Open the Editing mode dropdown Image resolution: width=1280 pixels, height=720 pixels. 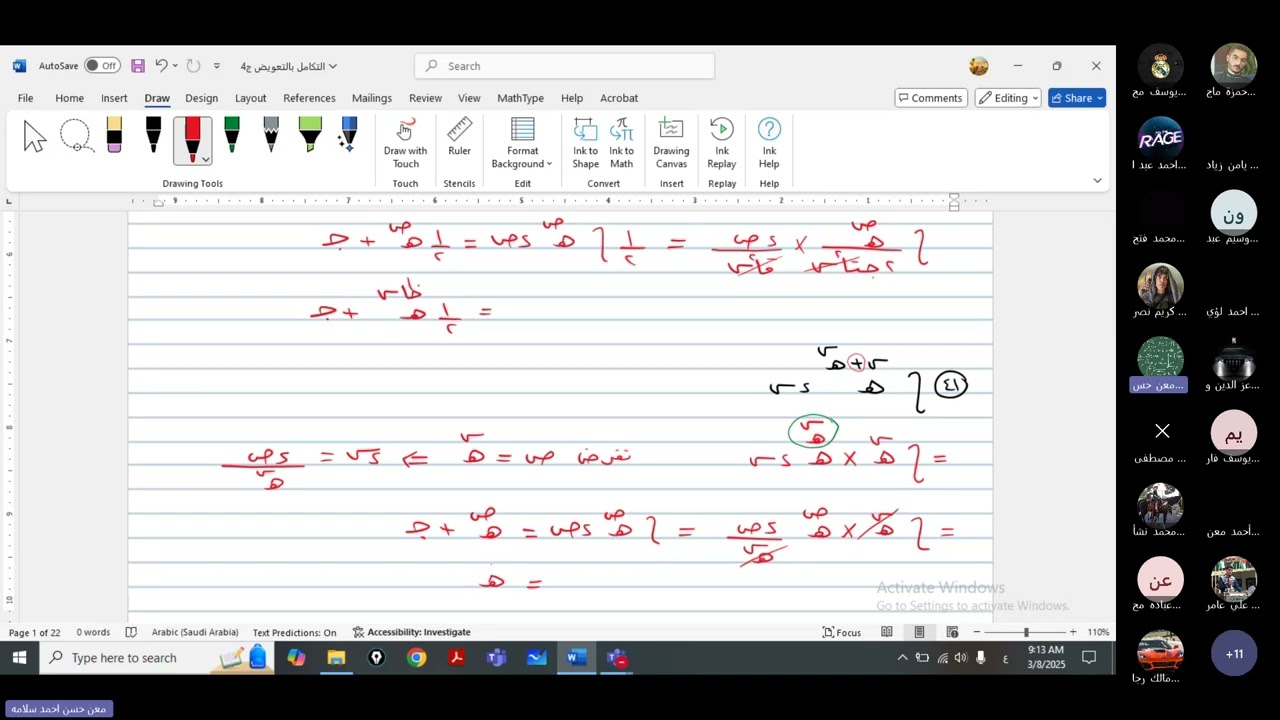[x=1008, y=98]
